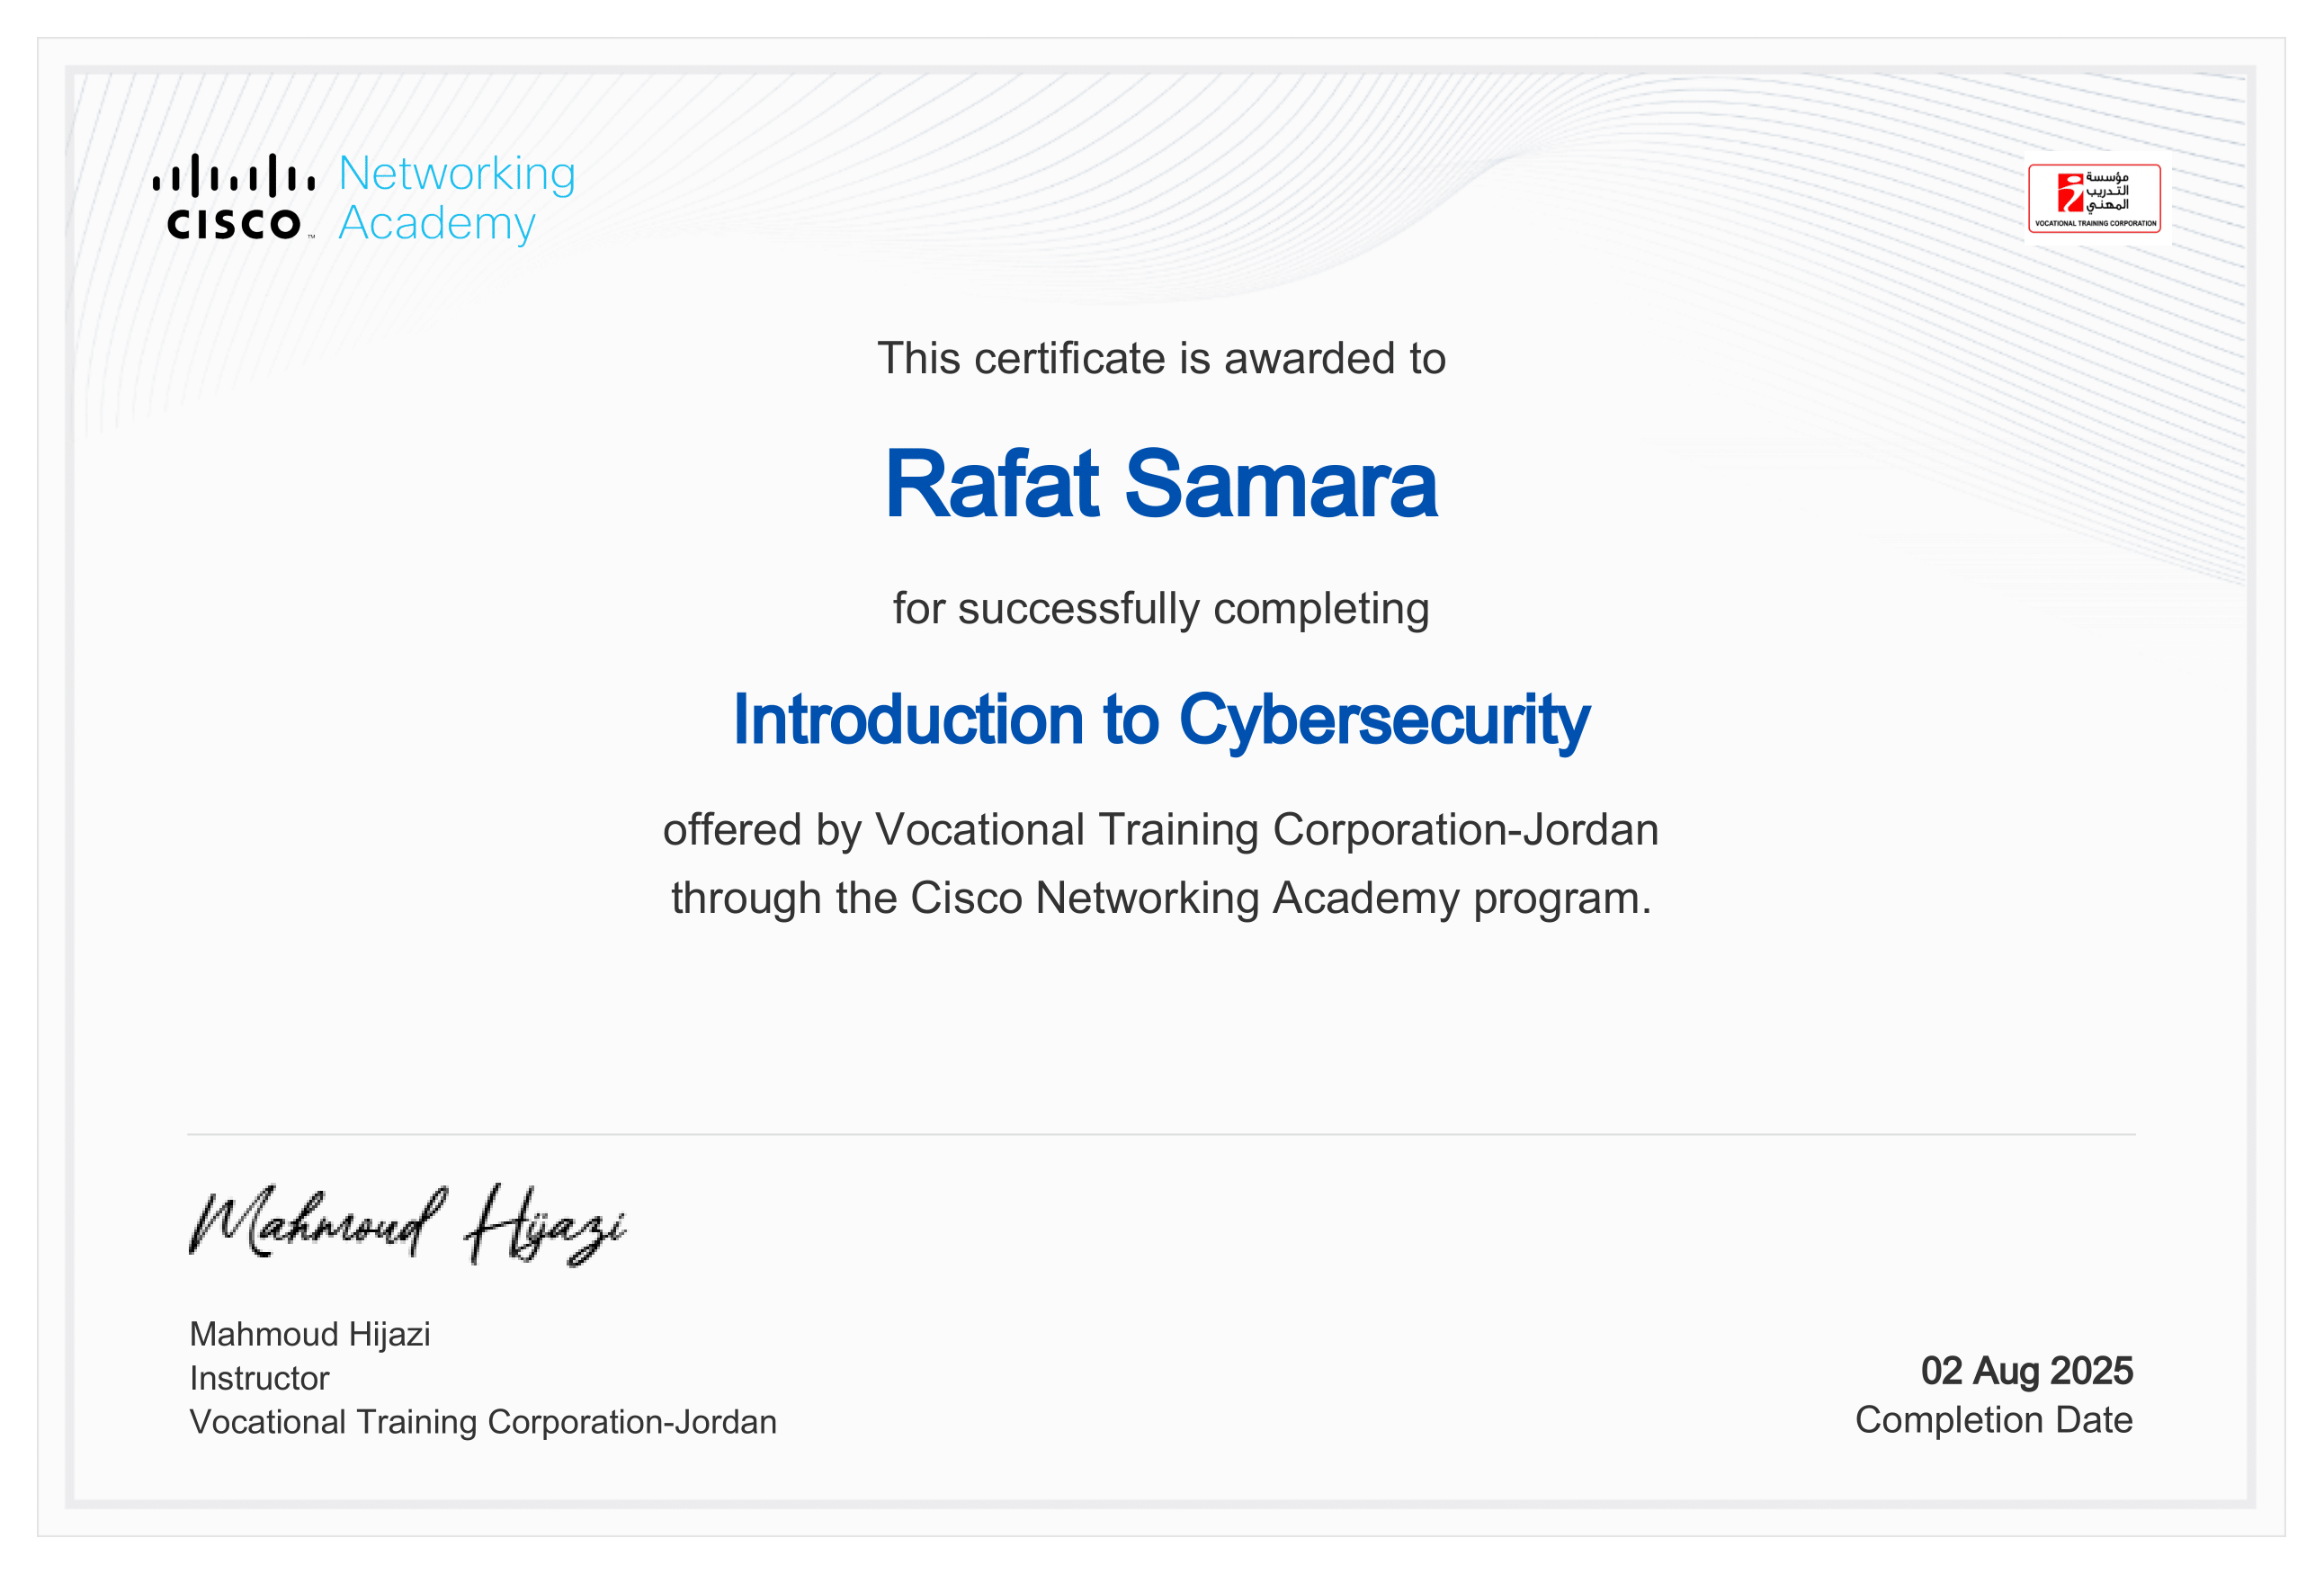2324x1574 pixels.
Task: Click the Networking Academy logo text
Action: 456,198
